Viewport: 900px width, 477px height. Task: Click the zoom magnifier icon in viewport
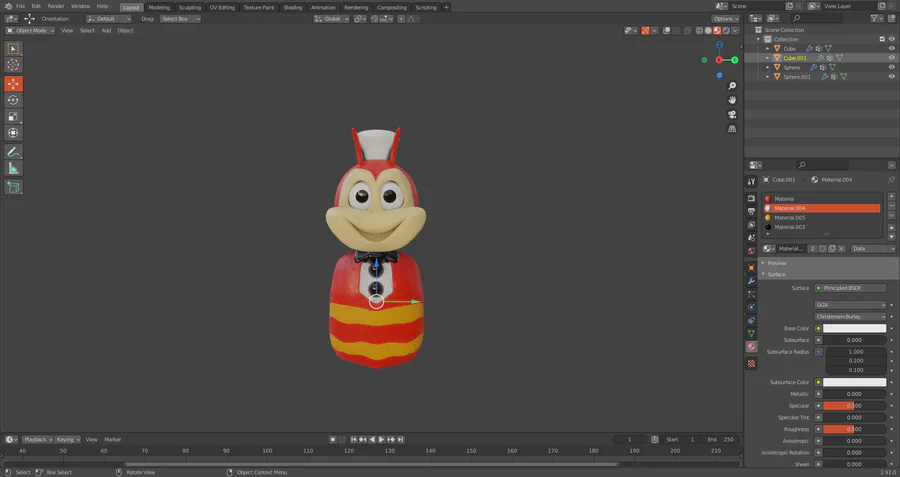point(732,86)
